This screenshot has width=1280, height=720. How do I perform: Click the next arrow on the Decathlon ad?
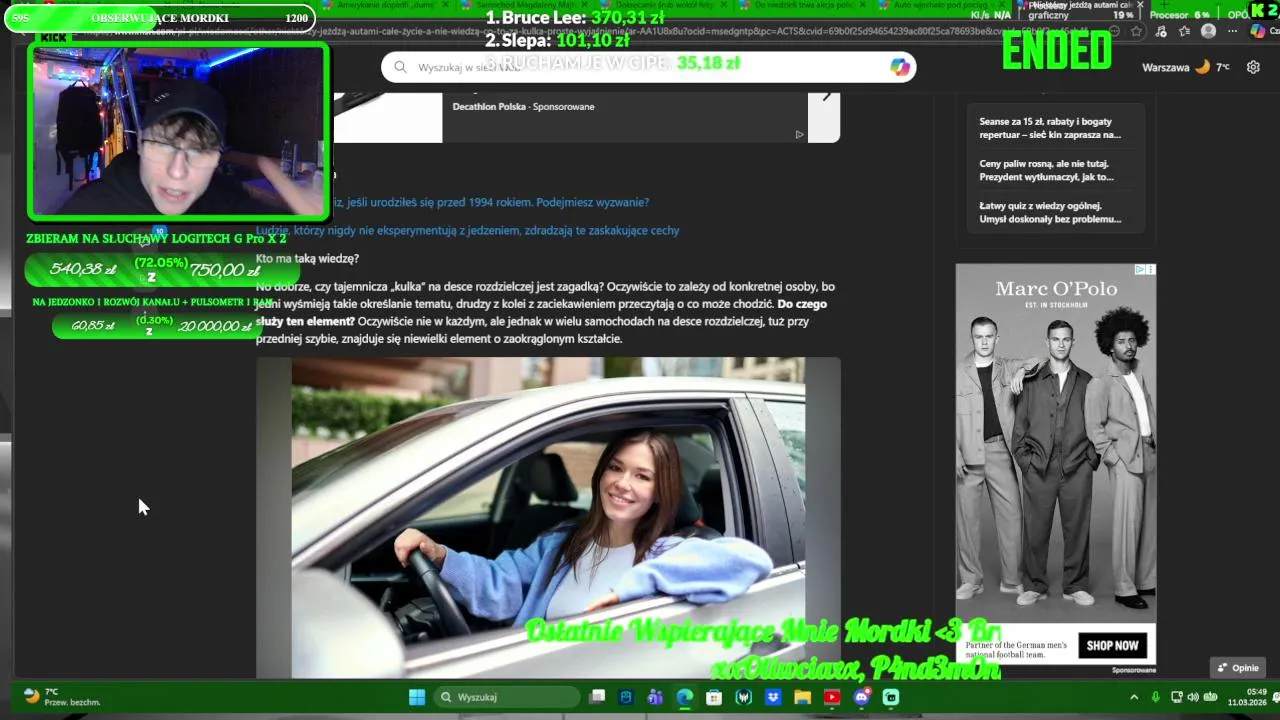coord(825,97)
